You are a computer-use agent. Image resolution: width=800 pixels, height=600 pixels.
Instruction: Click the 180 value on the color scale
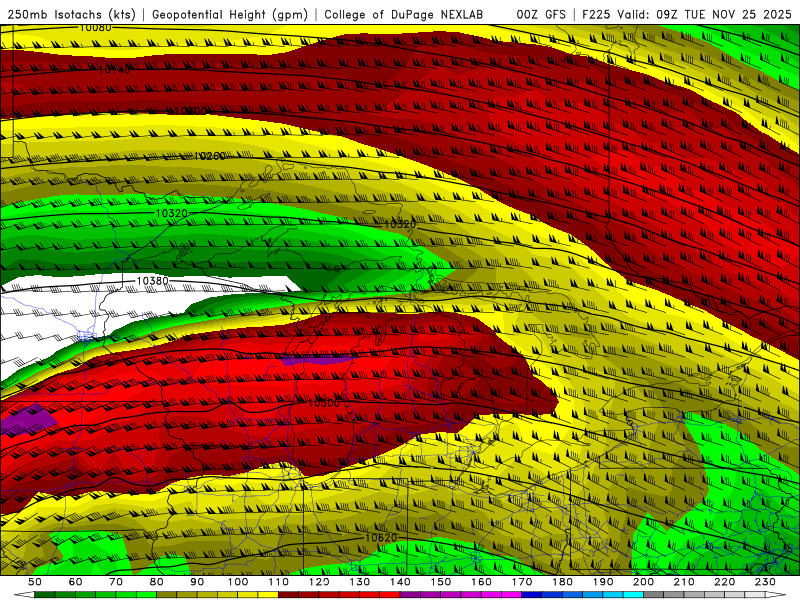pyautogui.click(x=562, y=582)
